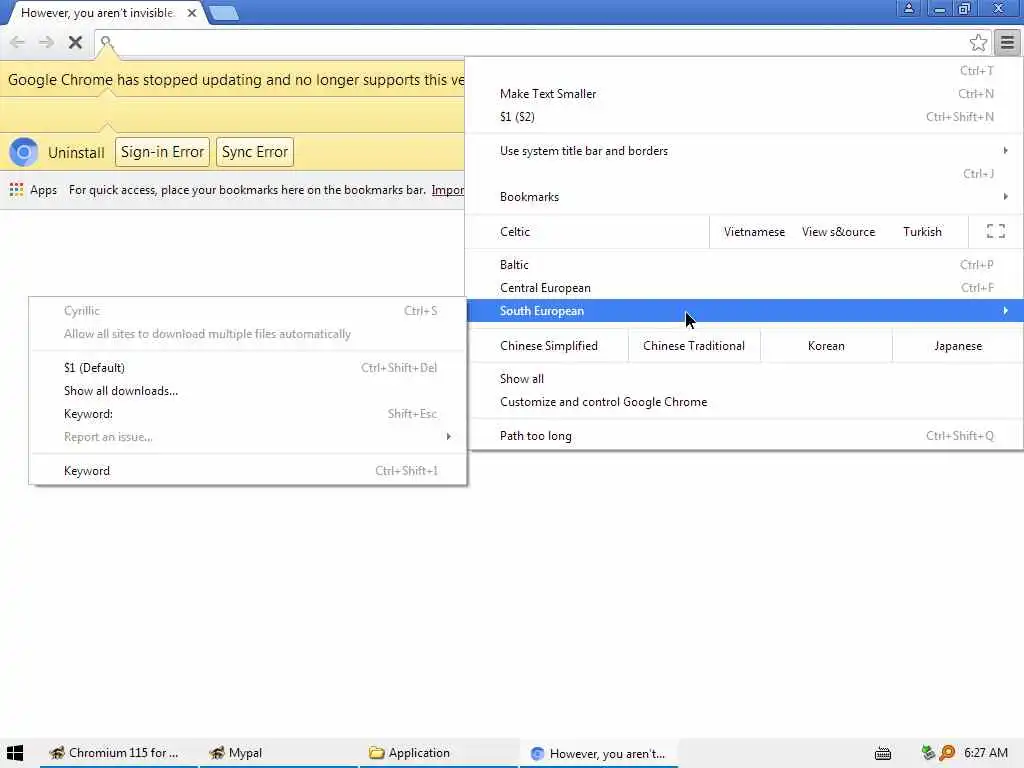Screen dimensions: 1024x768
Task: Bookmark this page with the star icon
Action: pyautogui.click(x=978, y=43)
